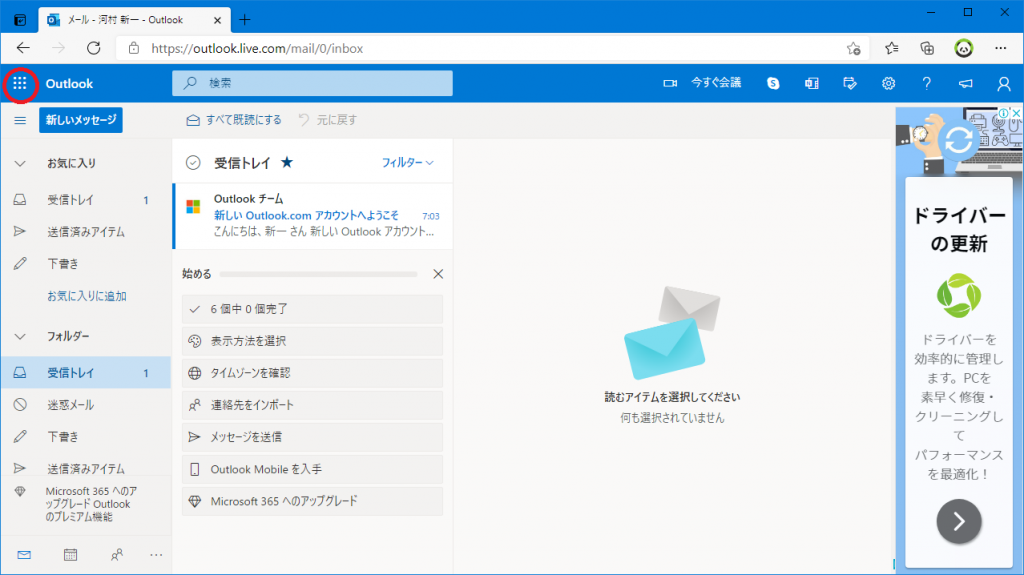Click Outlook Mobile を入手
1024x575 pixels.
pyautogui.click(x=312, y=469)
